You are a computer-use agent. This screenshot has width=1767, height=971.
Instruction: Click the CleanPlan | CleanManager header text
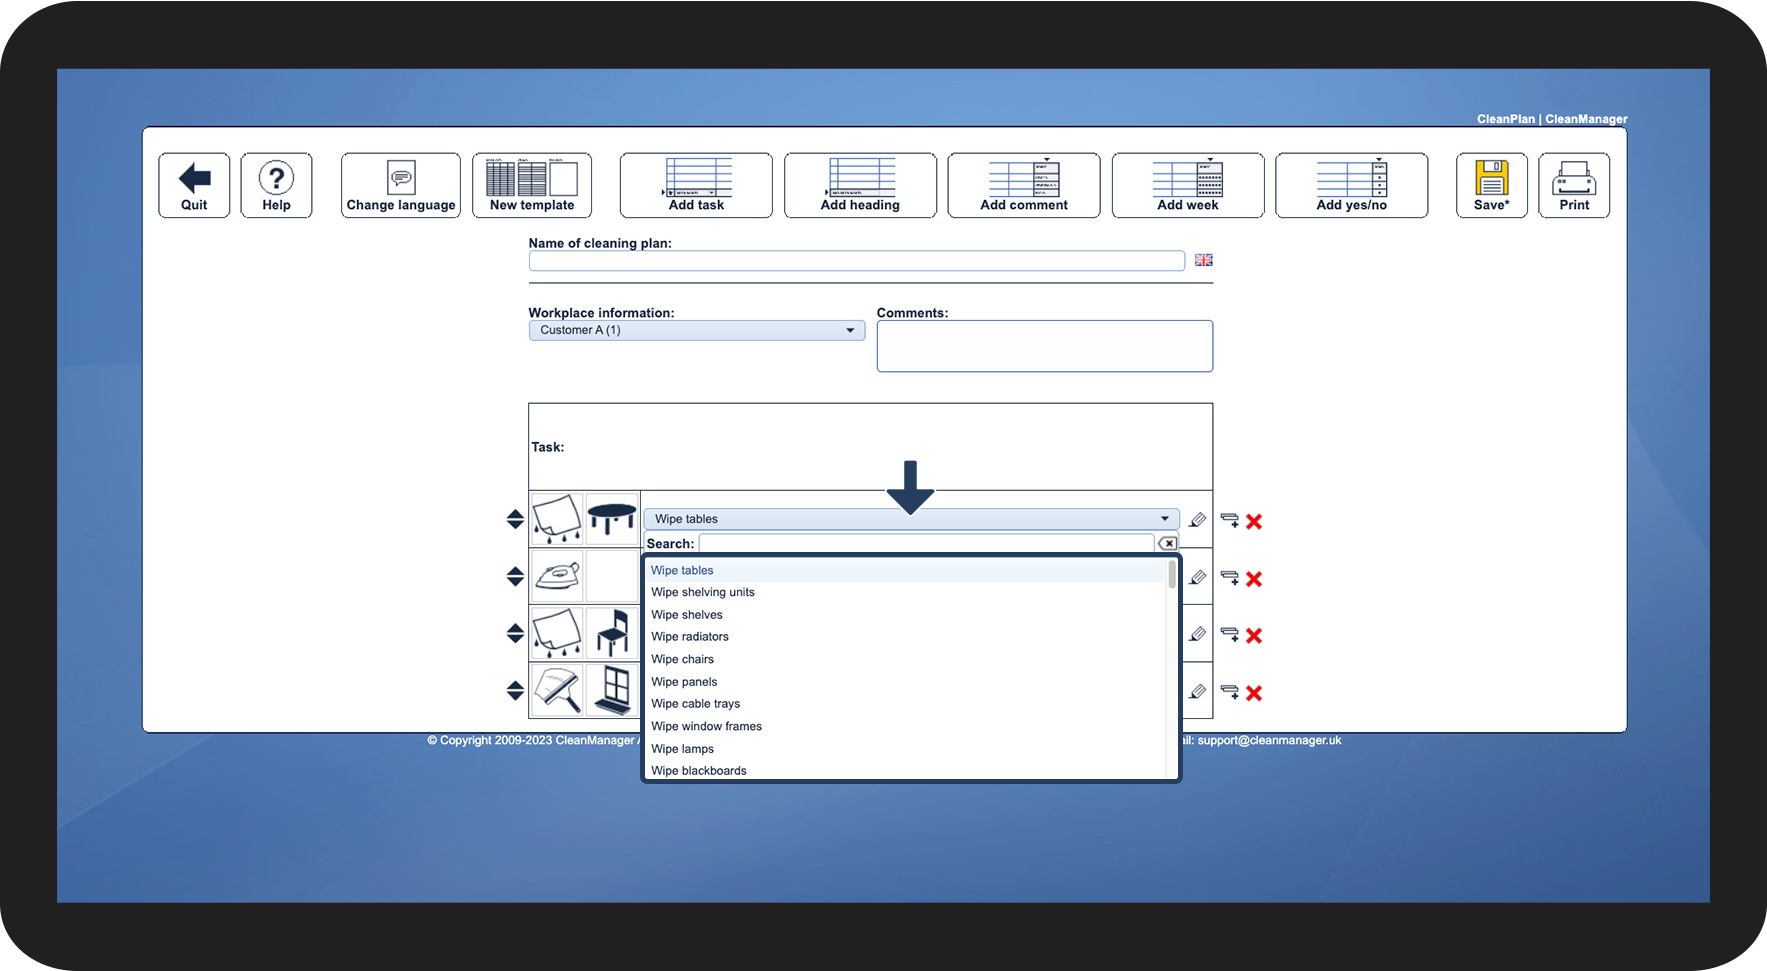click(1552, 119)
